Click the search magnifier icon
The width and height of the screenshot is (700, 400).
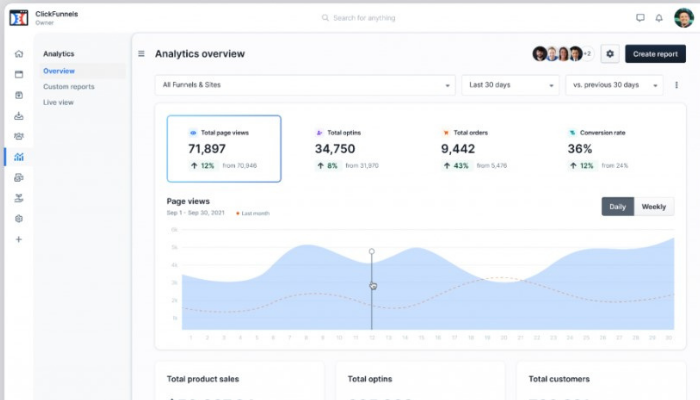[325, 18]
